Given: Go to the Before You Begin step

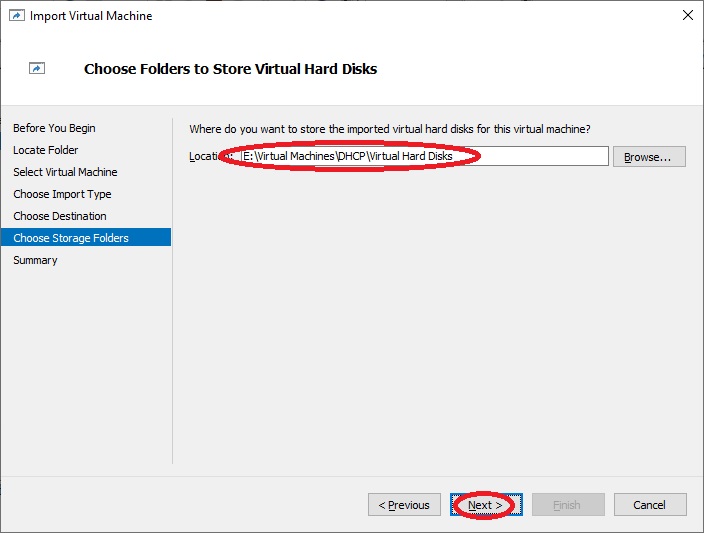Looking at the screenshot, I should point(54,128).
